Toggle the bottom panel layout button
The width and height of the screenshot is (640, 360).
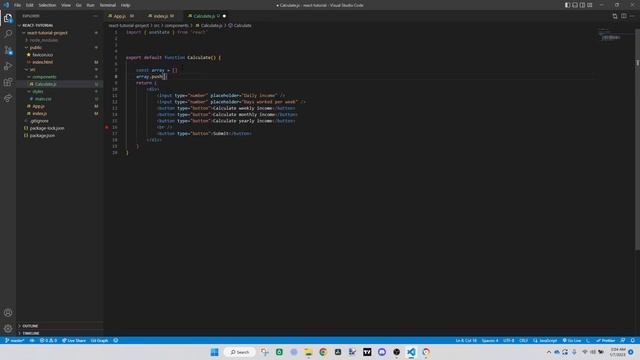pos(575,5)
